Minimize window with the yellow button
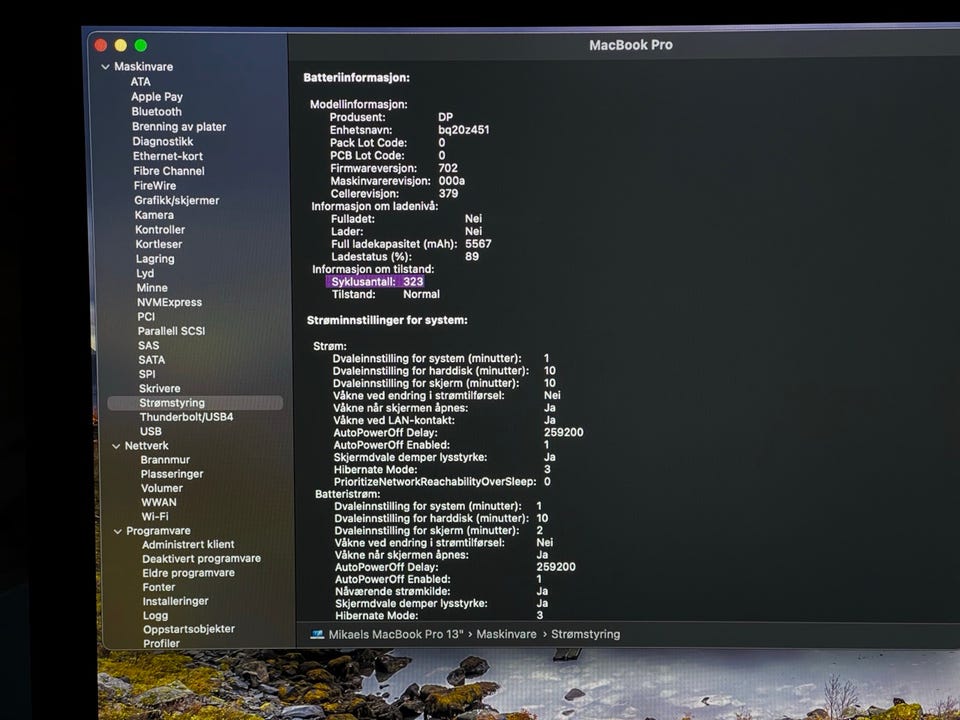The height and width of the screenshot is (720, 960). (121, 45)
